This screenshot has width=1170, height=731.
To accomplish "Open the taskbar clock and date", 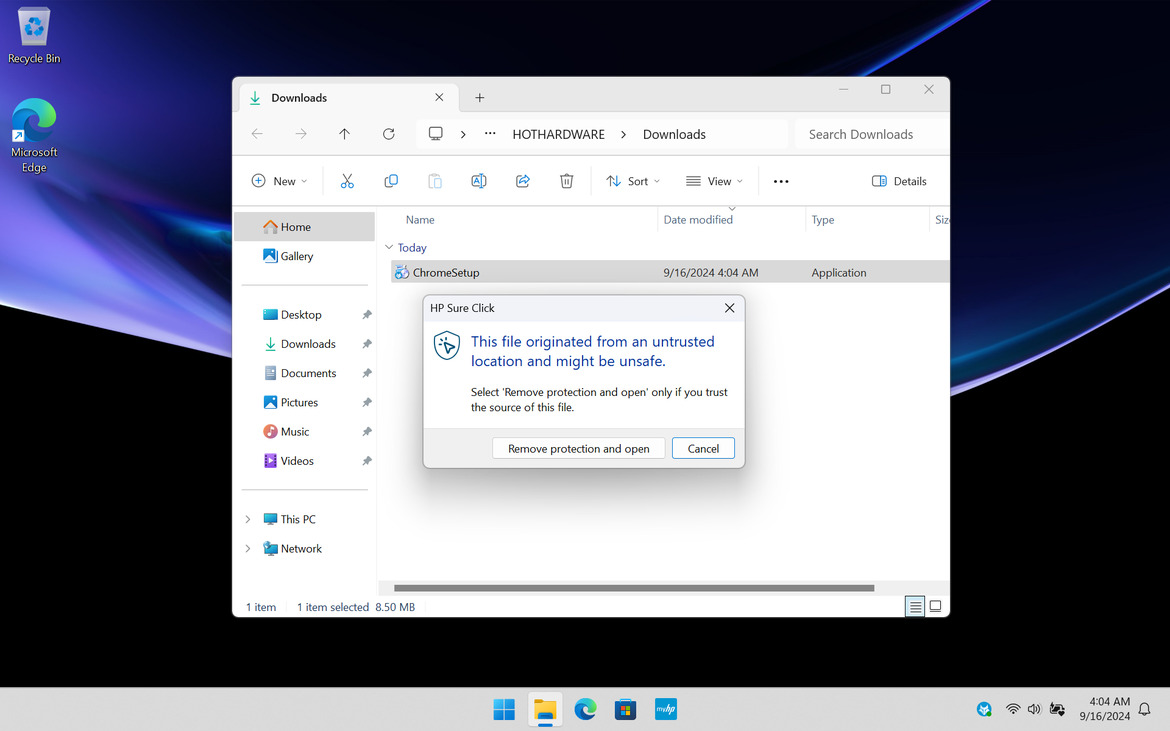I will pos(1104,709).
